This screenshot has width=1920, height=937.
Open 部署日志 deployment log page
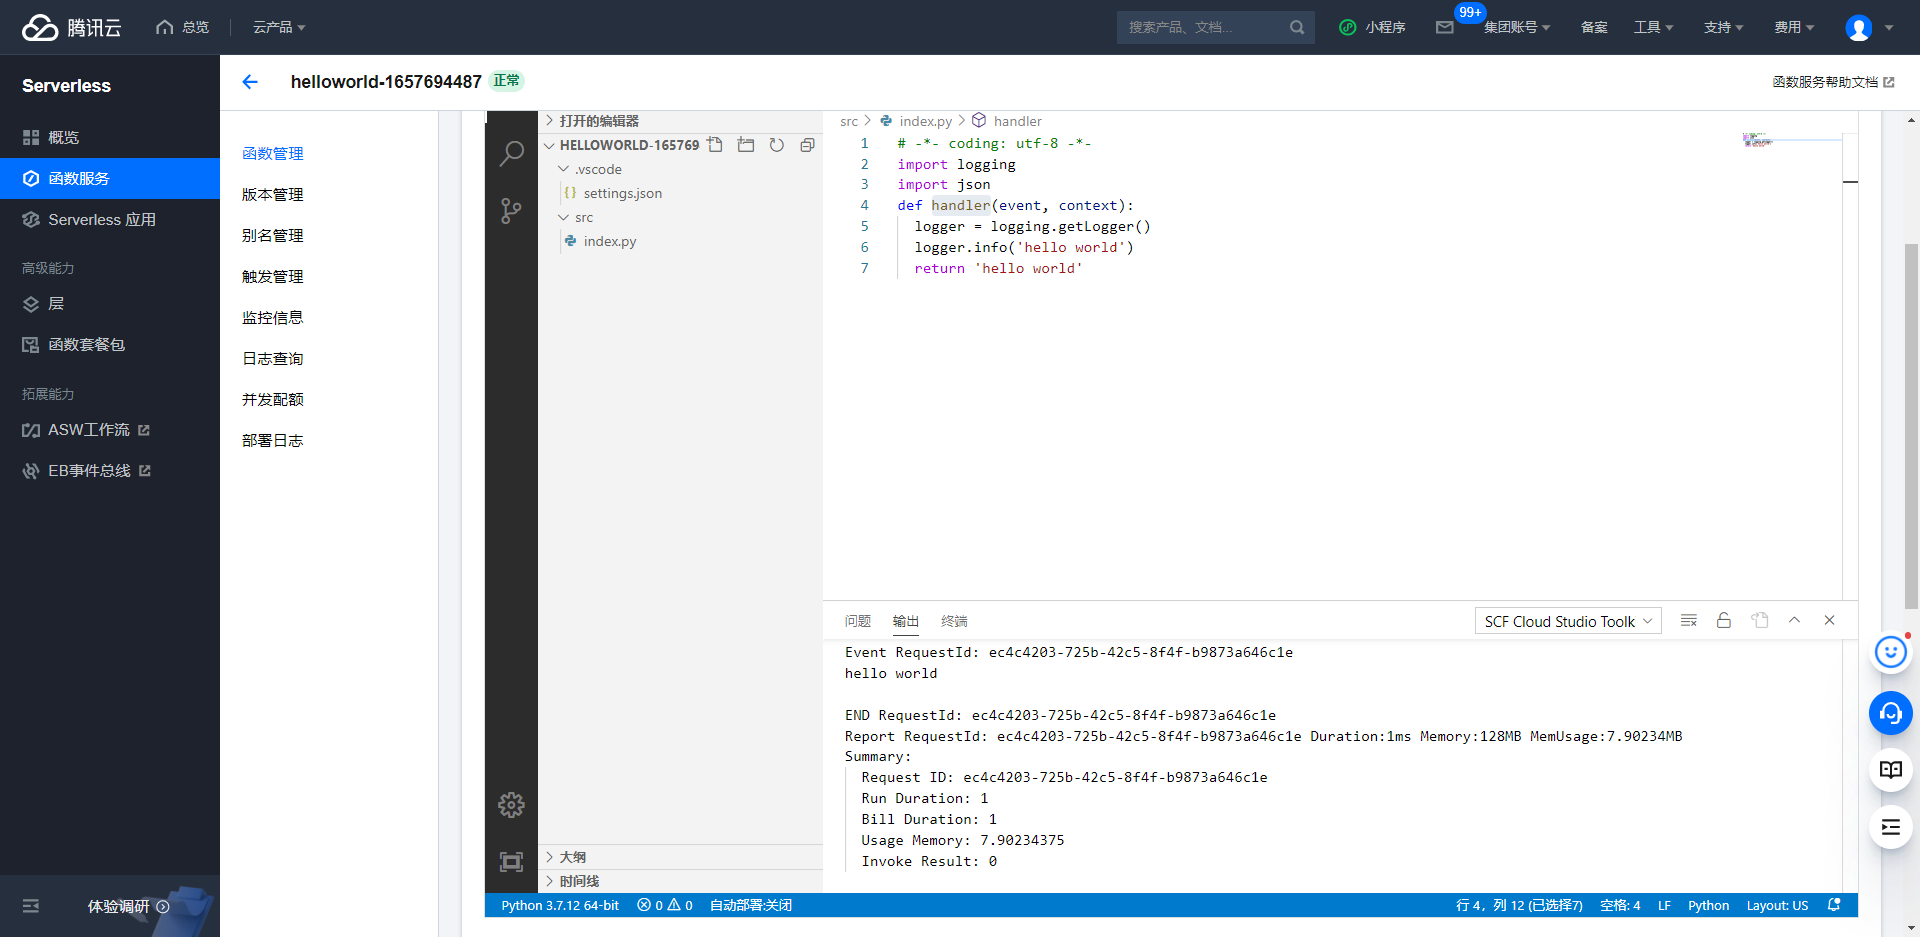(x=273, y=440)
